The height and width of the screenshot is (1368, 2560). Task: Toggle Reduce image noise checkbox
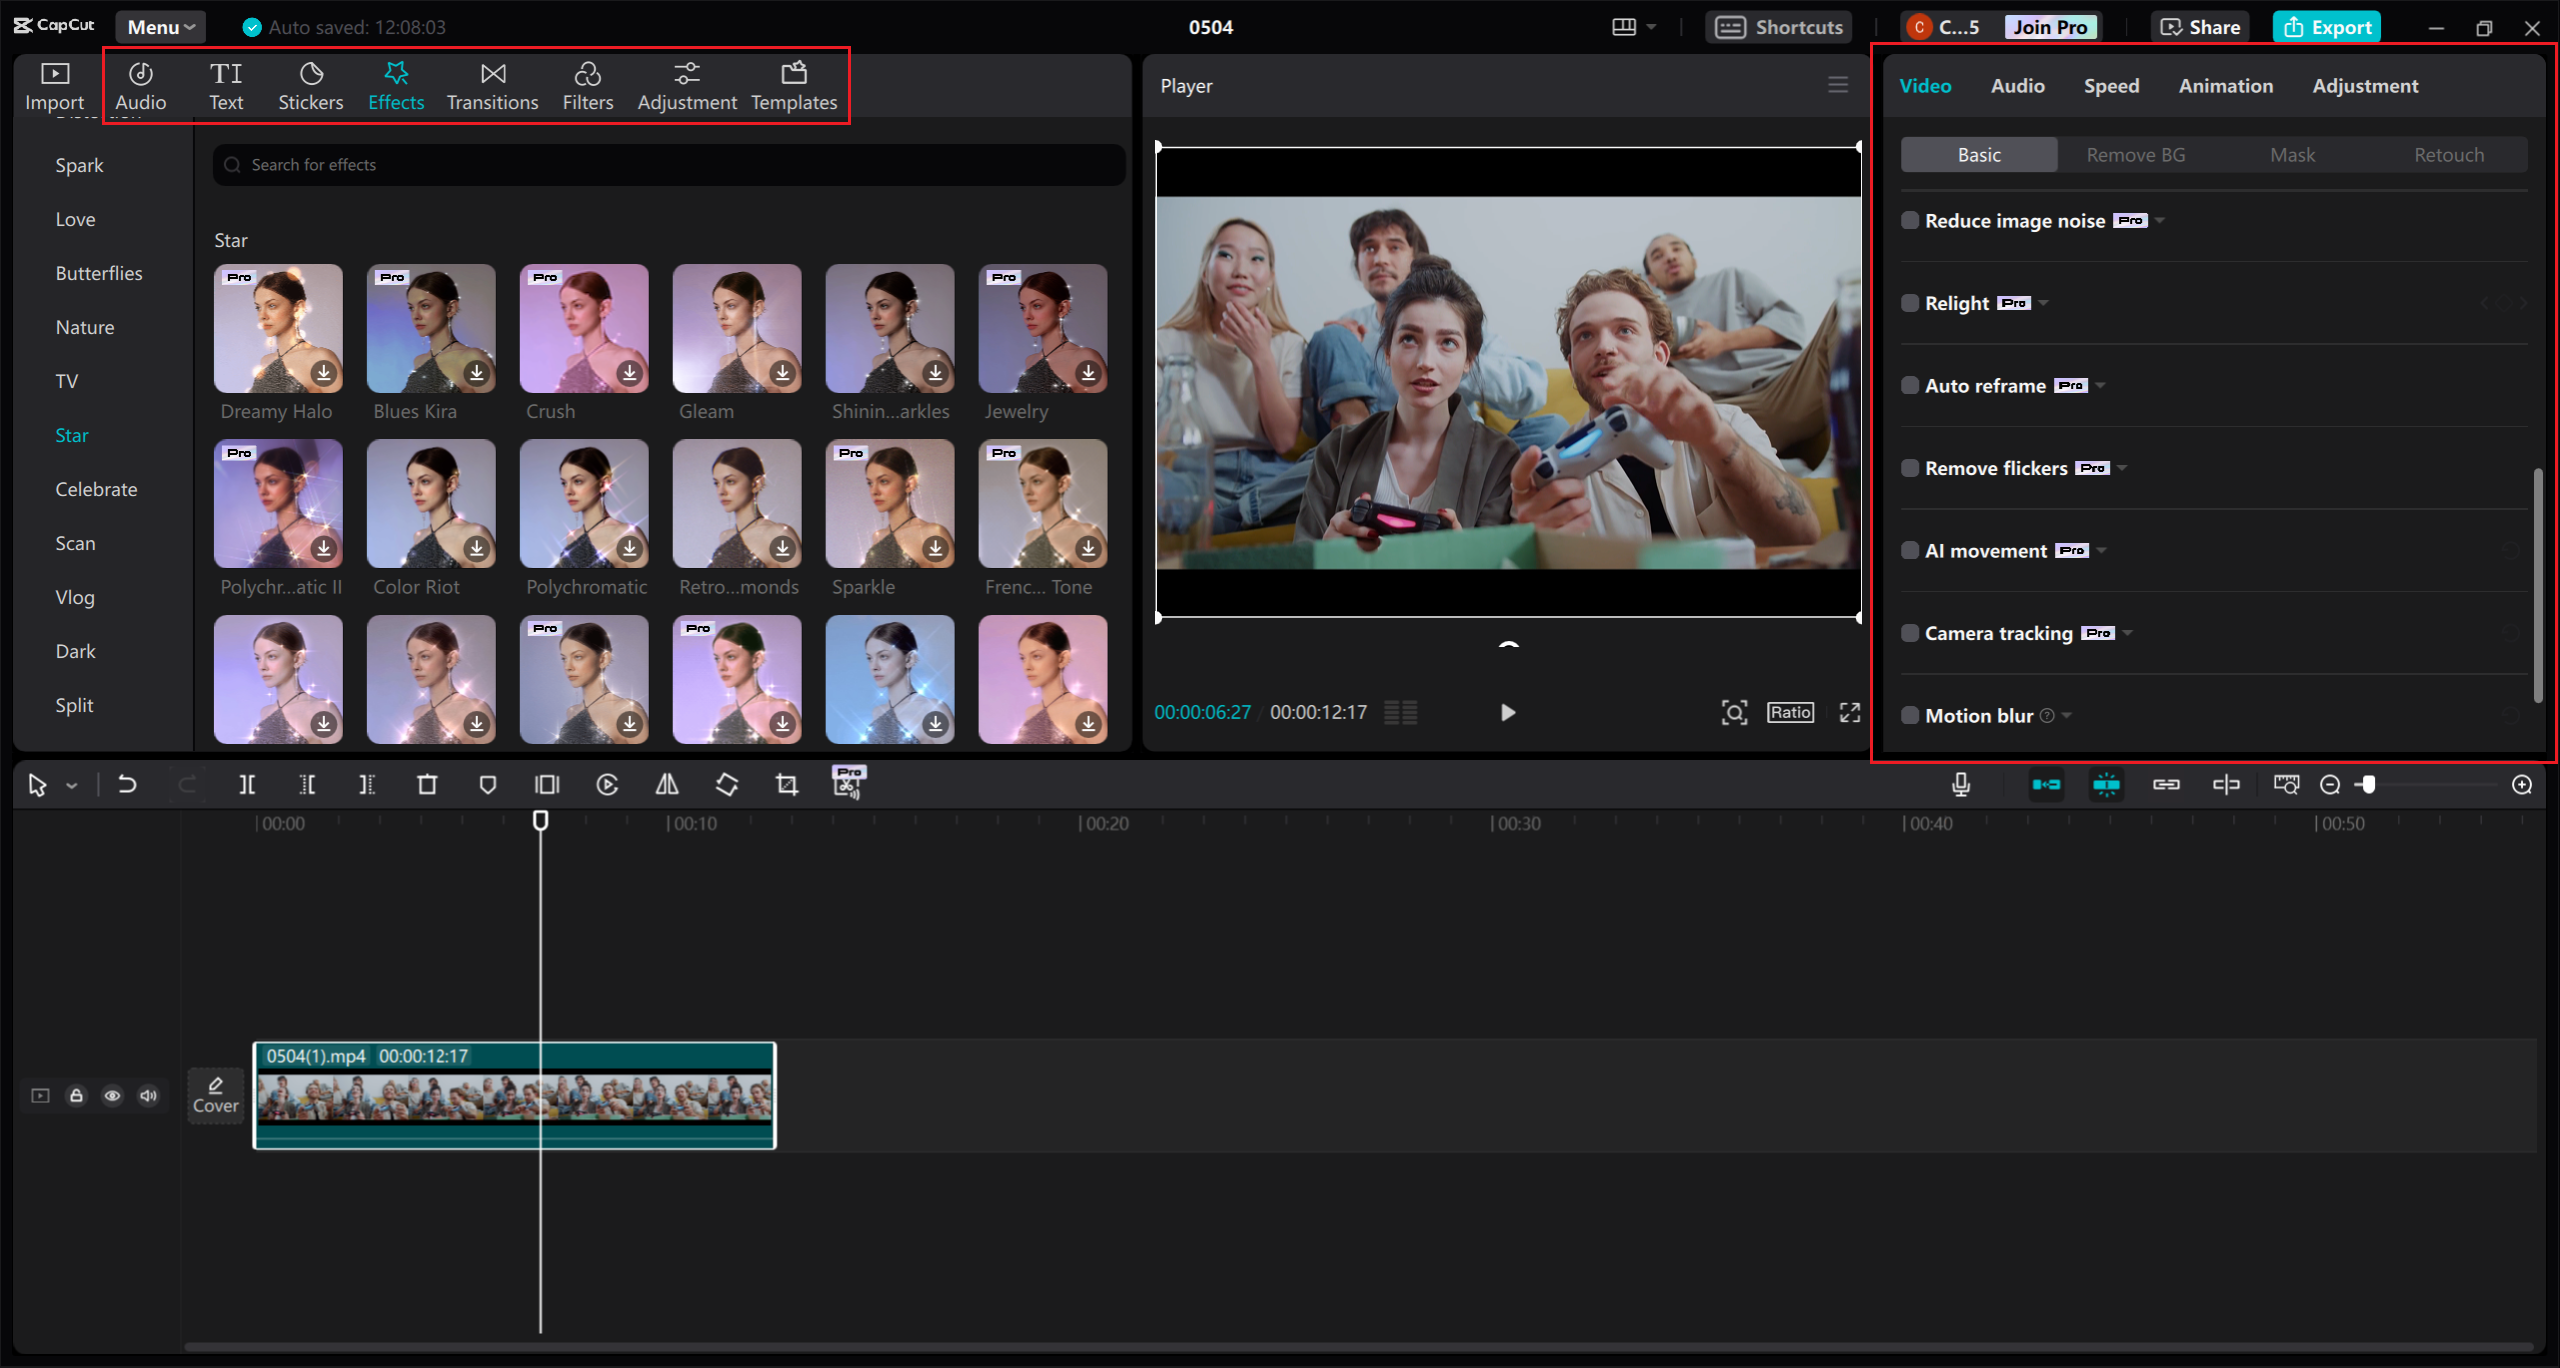point(1908,220)
